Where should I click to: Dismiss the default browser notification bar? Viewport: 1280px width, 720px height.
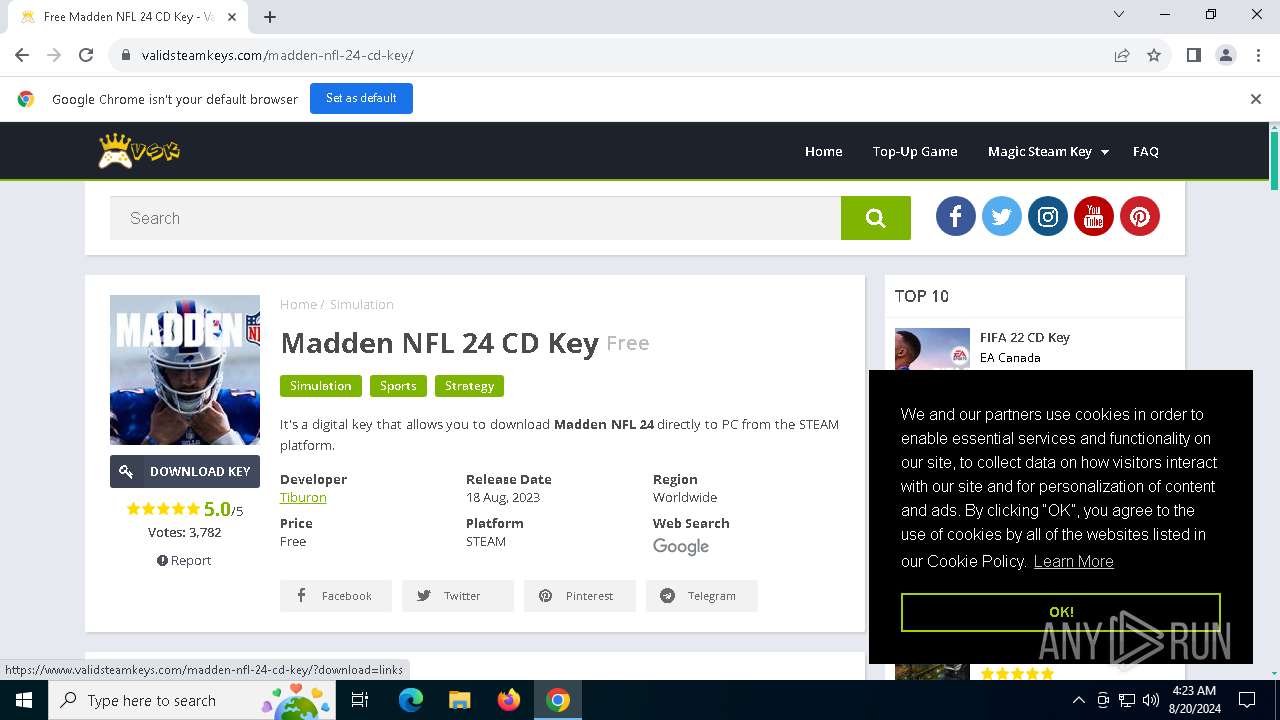click(x=1255, y=99)
